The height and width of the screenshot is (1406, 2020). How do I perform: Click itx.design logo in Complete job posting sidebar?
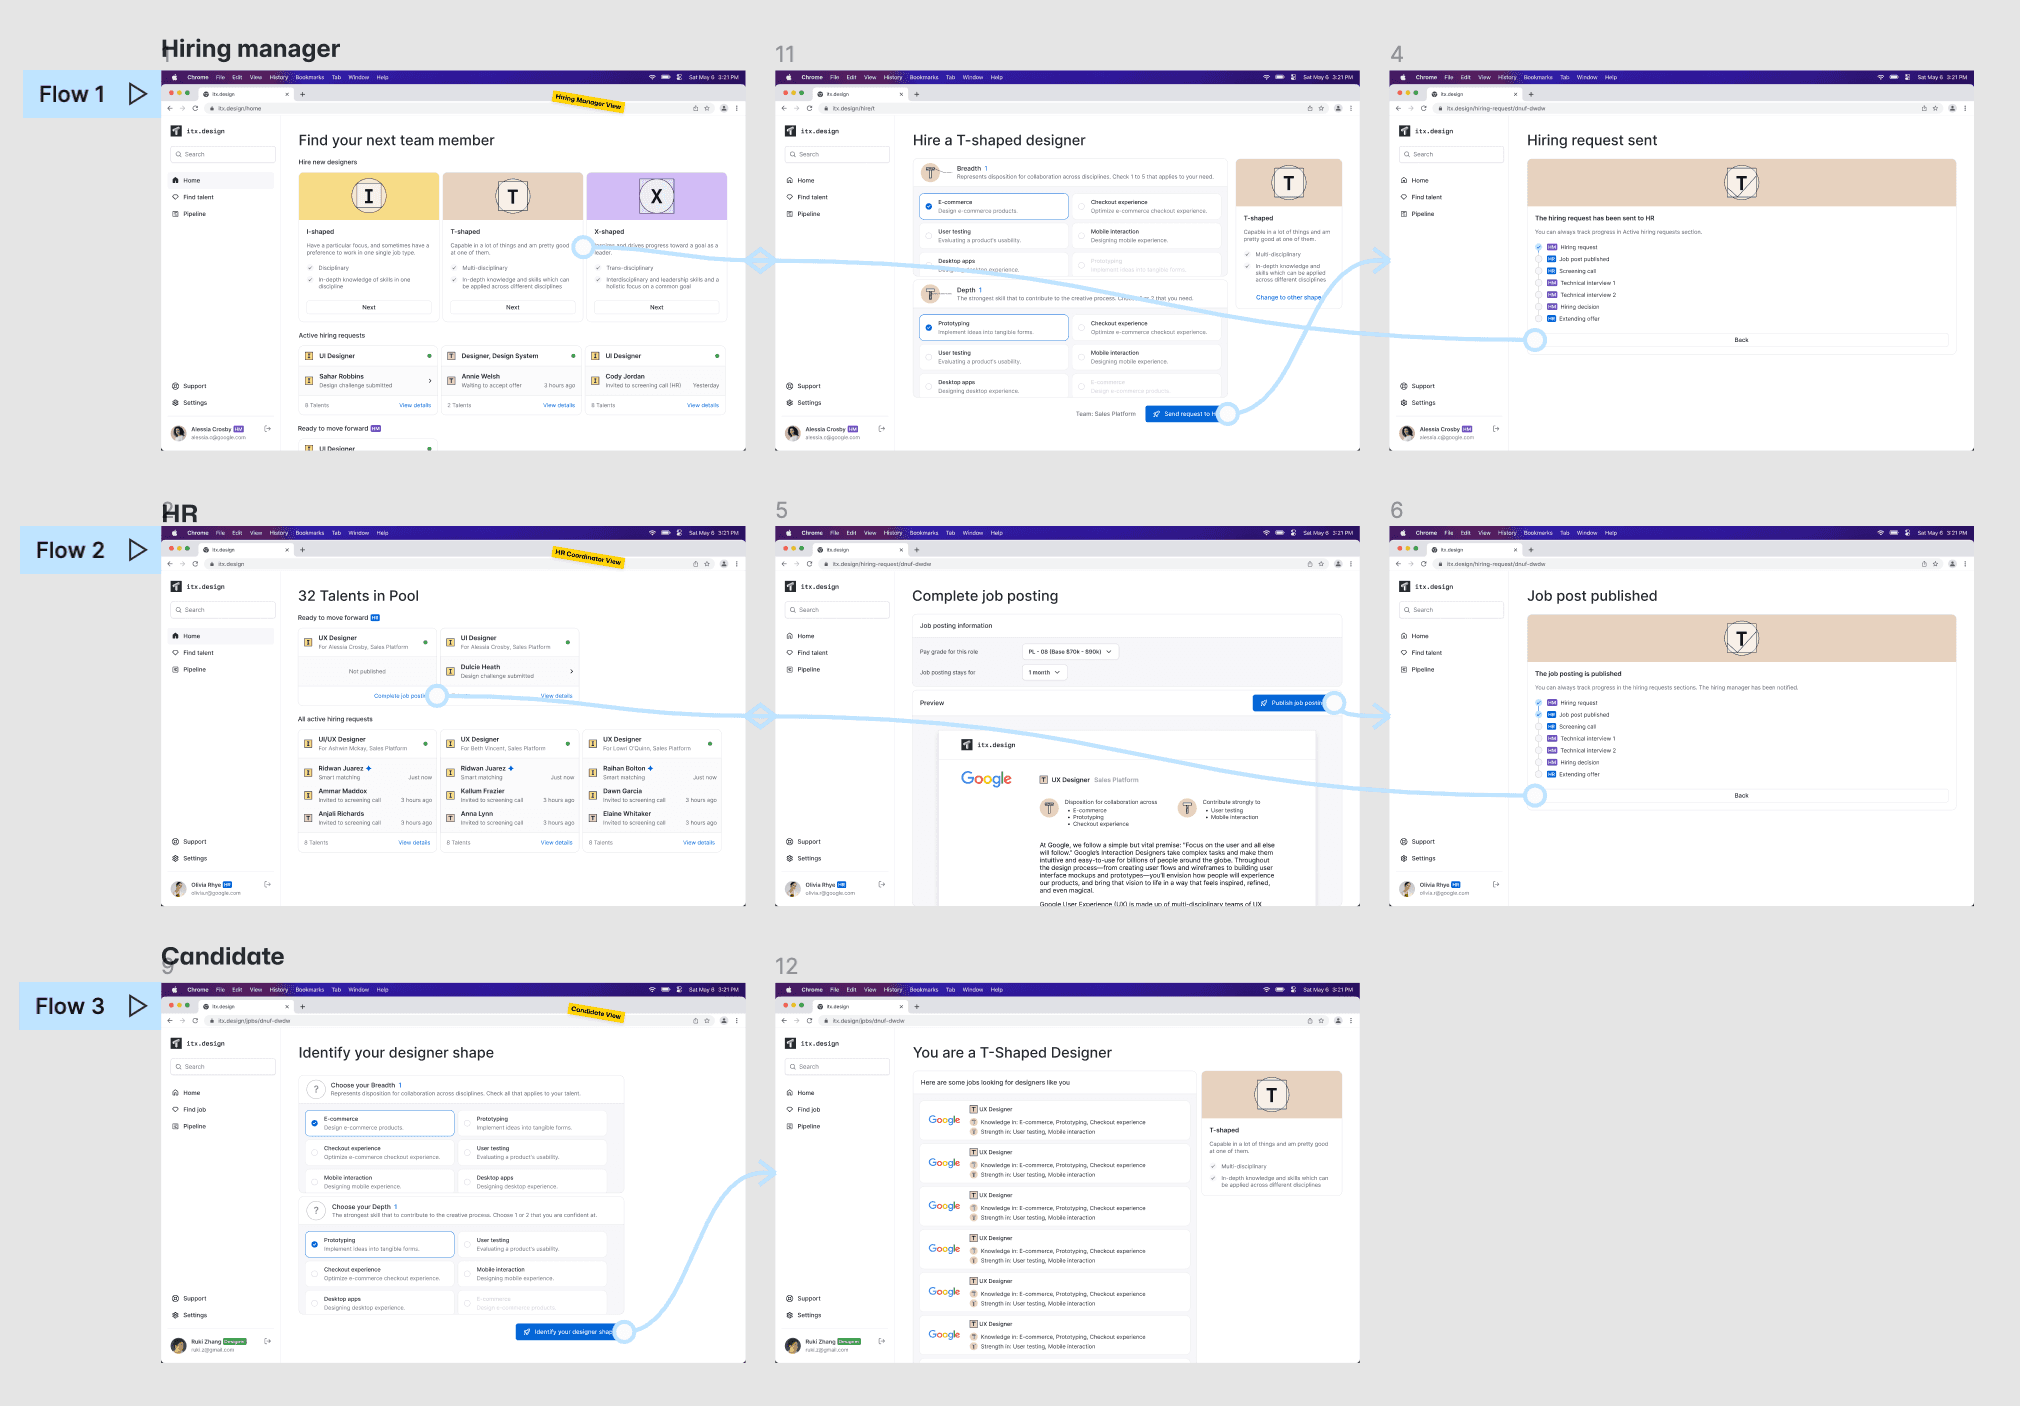[790, 587]
